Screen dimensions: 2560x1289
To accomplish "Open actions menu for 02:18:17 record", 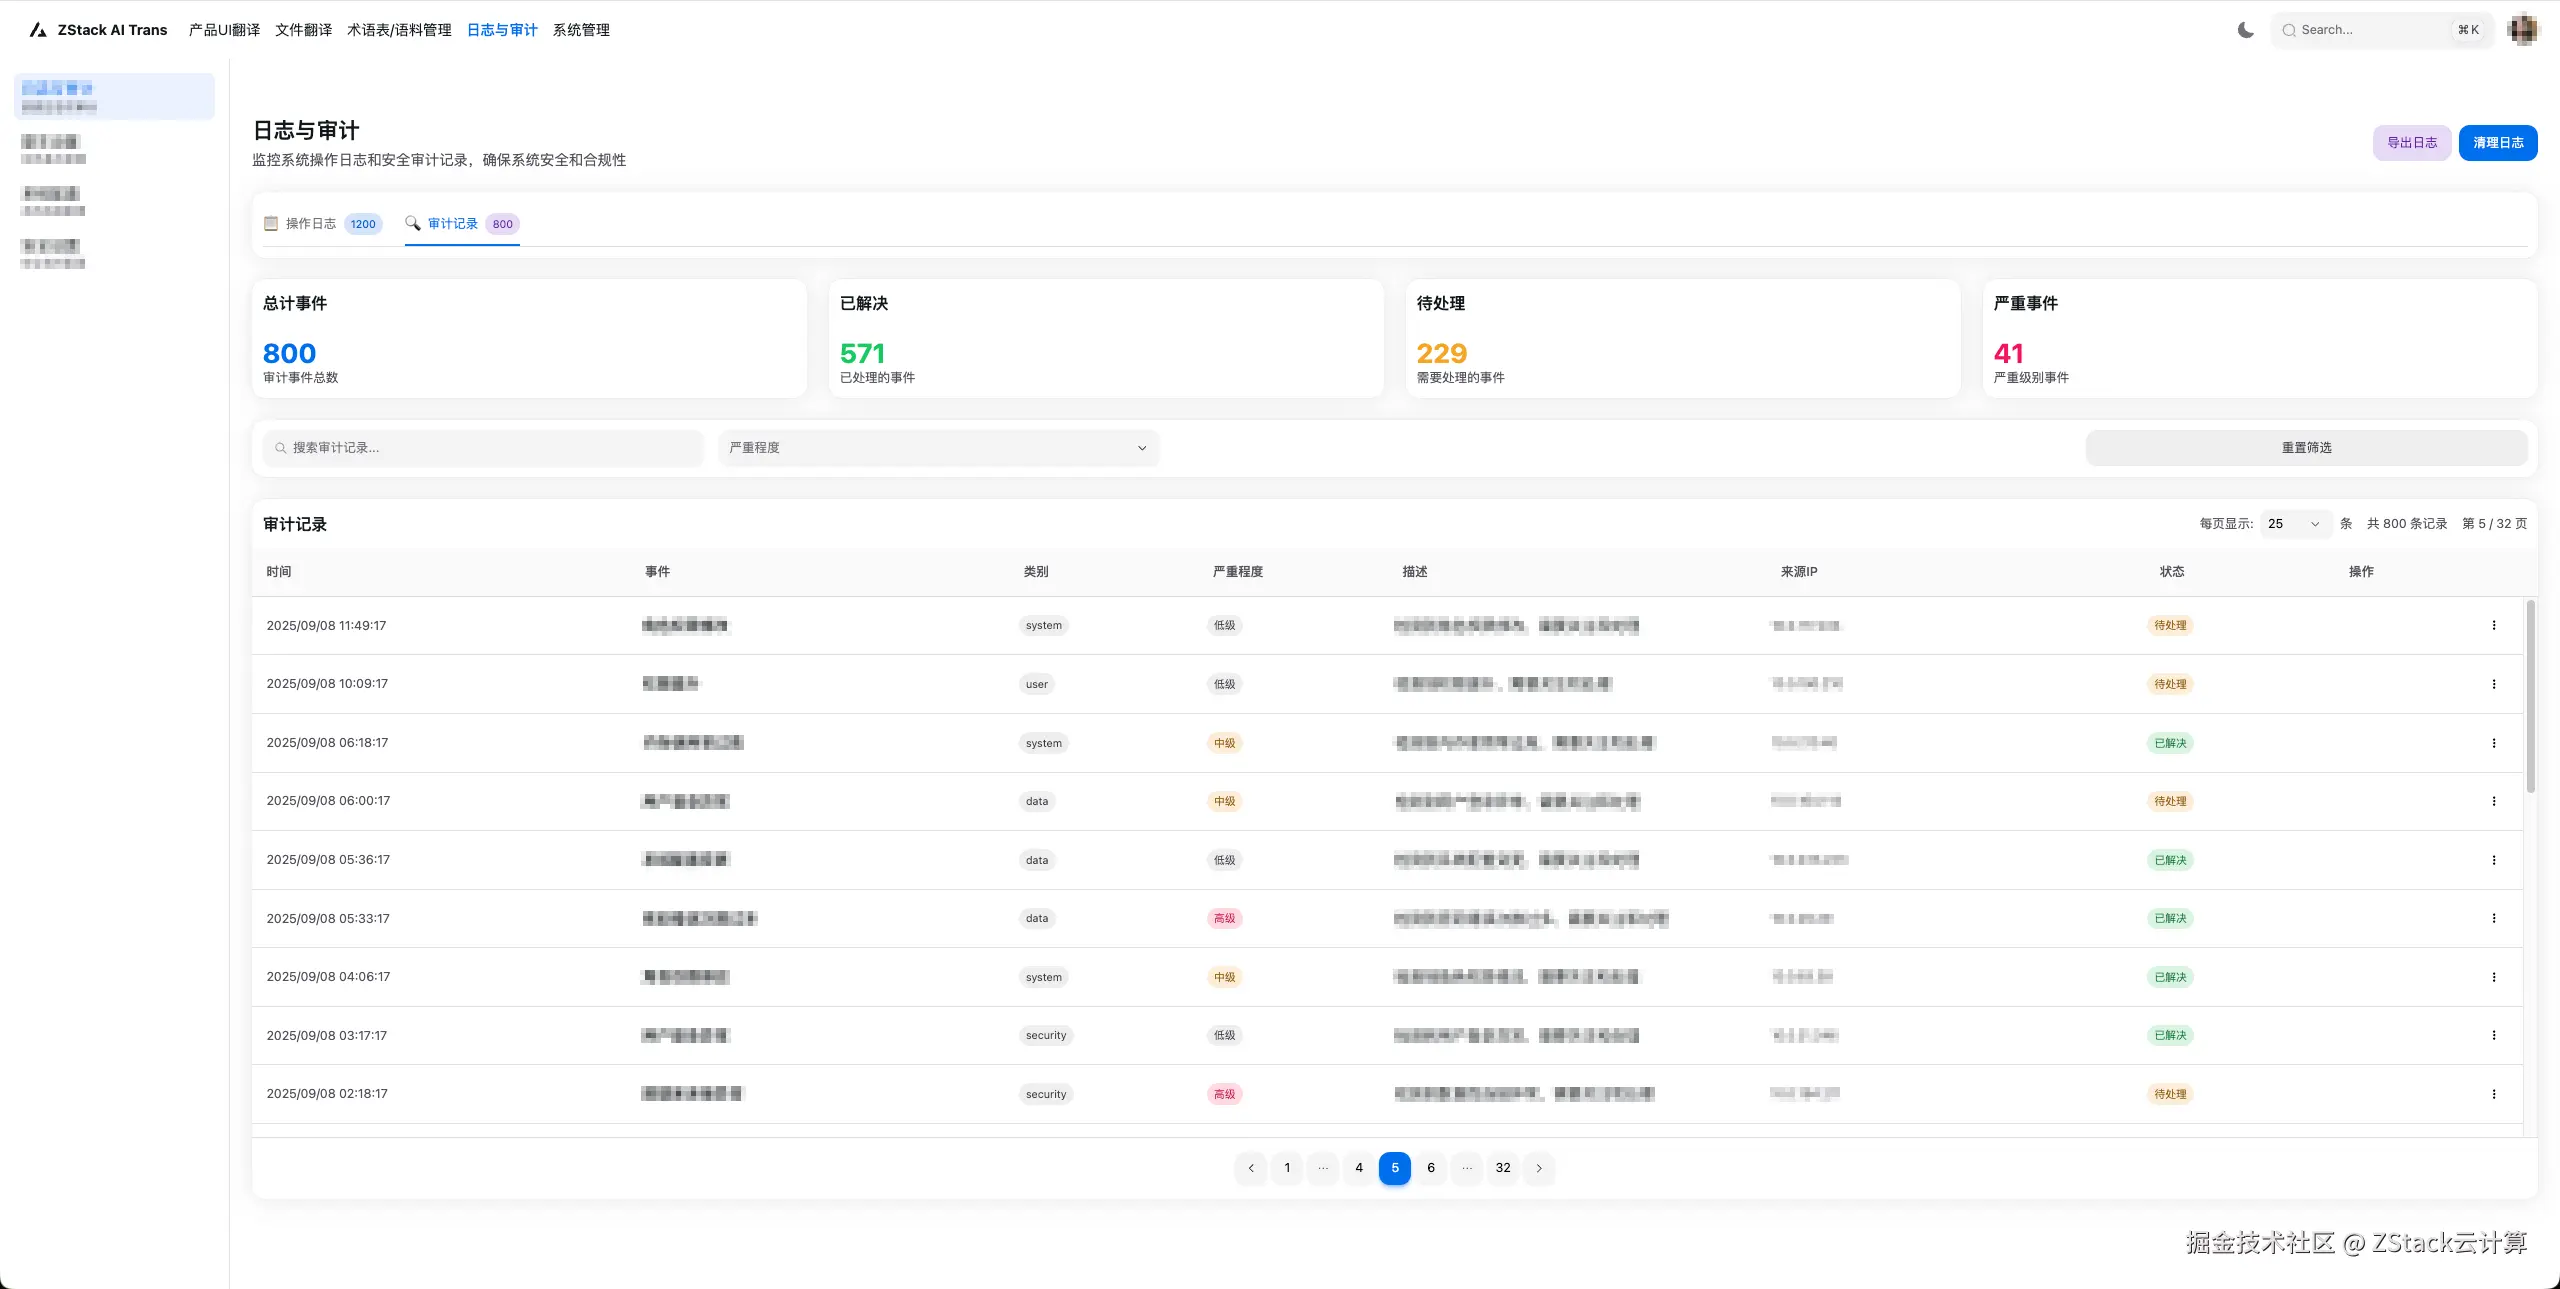I will pos(2493,1094).
